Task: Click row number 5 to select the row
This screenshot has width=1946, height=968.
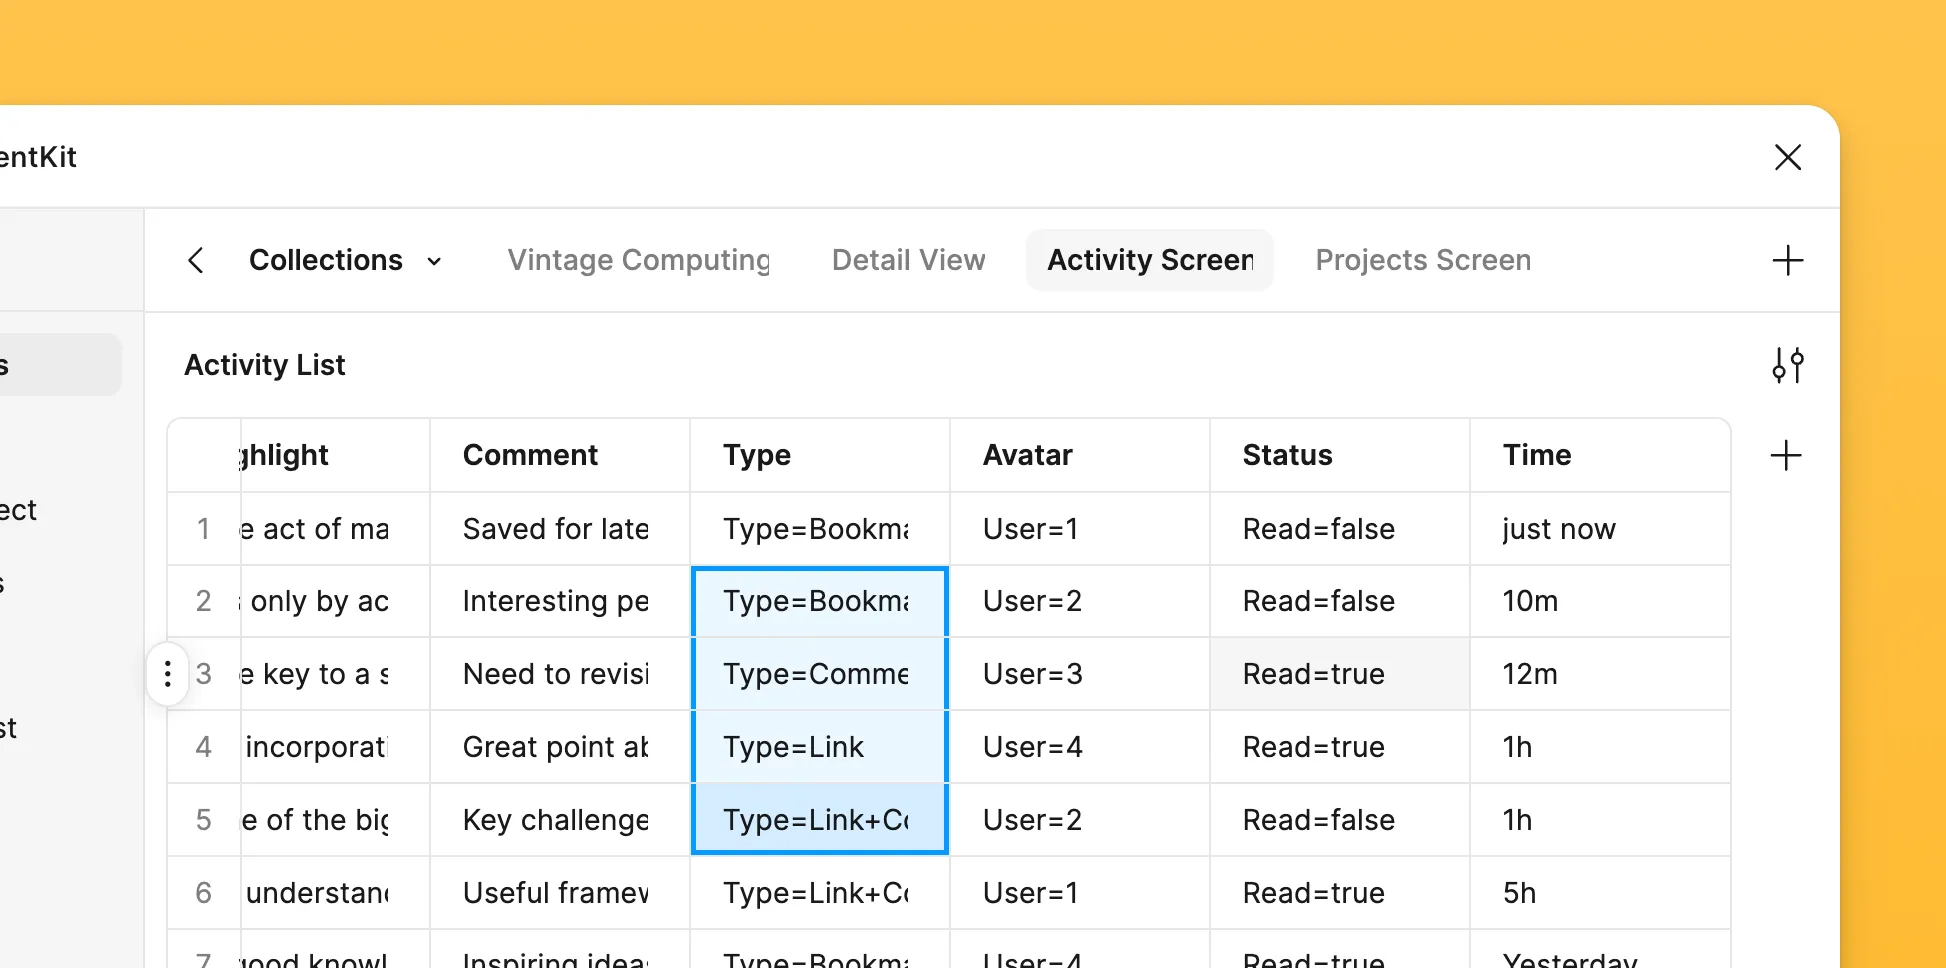Action: (204, 820)
